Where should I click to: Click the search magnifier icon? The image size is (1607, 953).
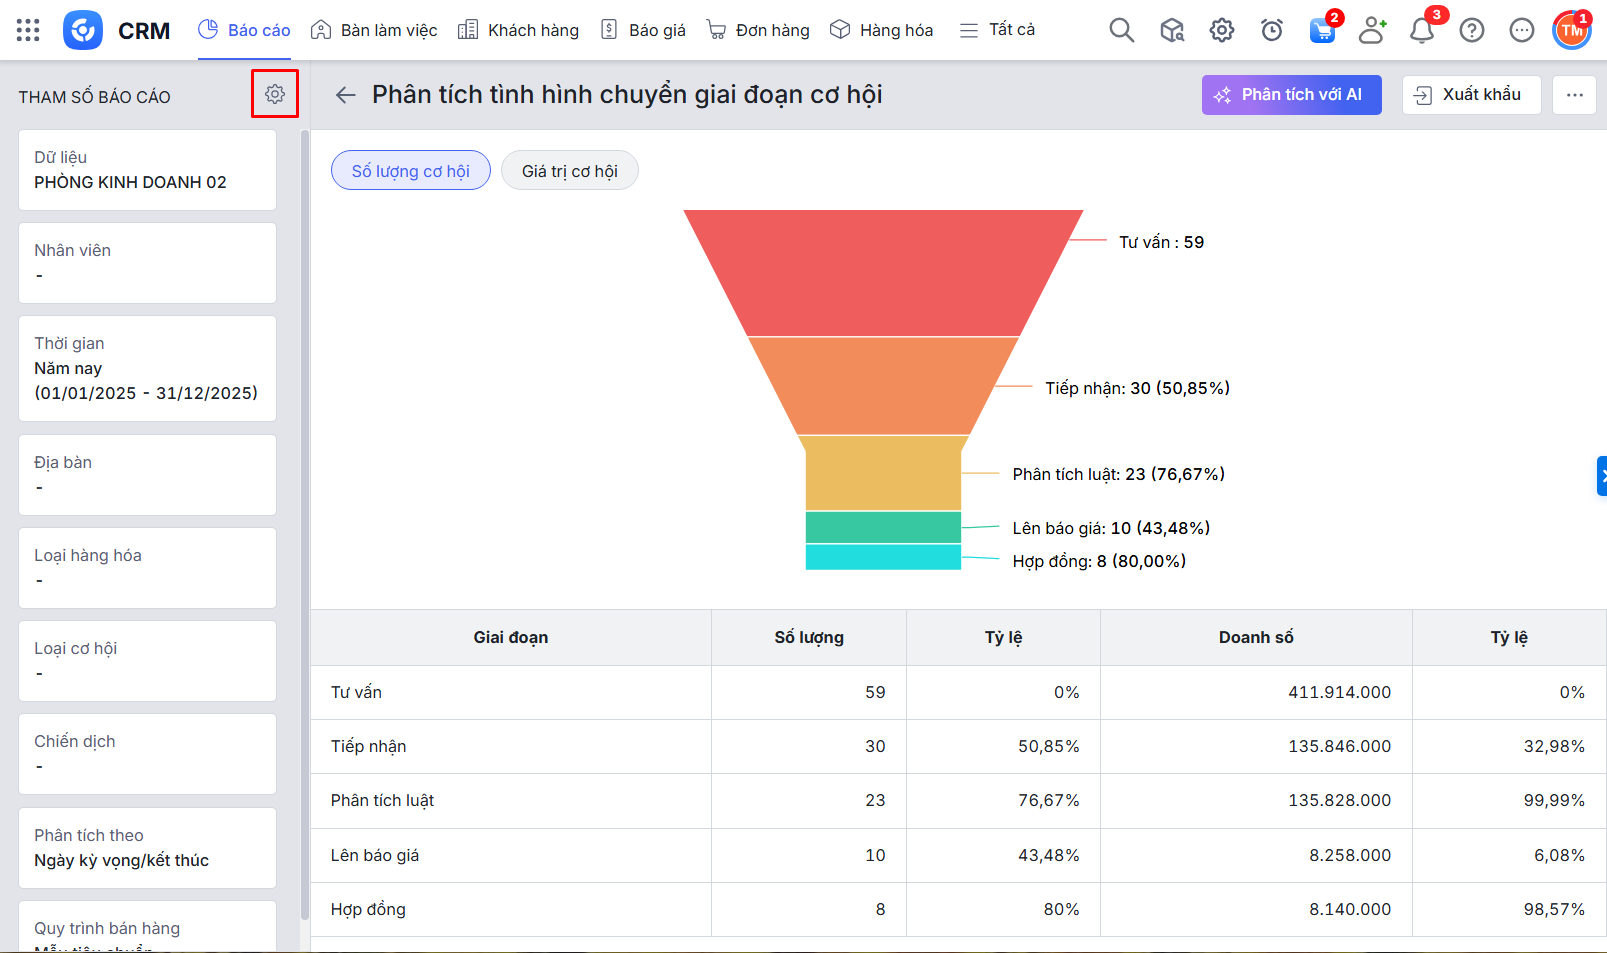click(1121, 30)
